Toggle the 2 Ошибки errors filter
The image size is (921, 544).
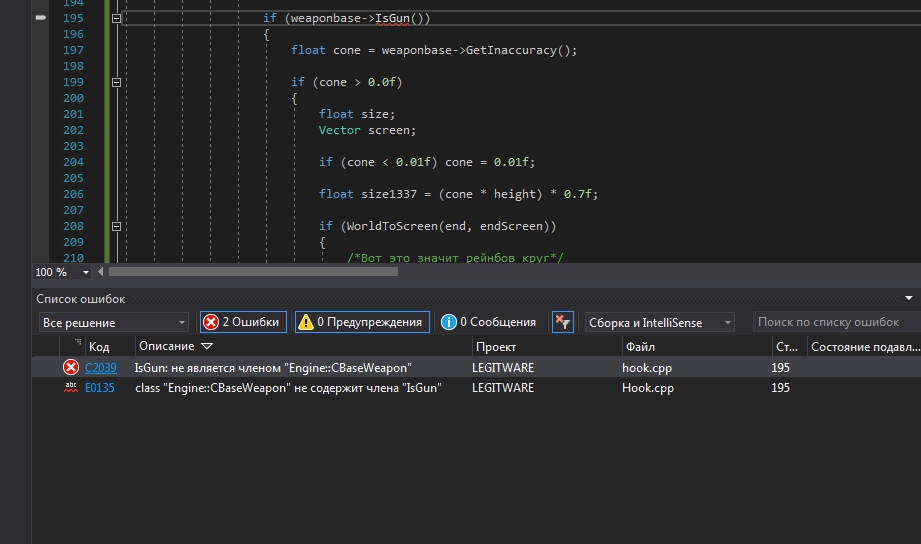pyautogui.click(x=243, y=322)
